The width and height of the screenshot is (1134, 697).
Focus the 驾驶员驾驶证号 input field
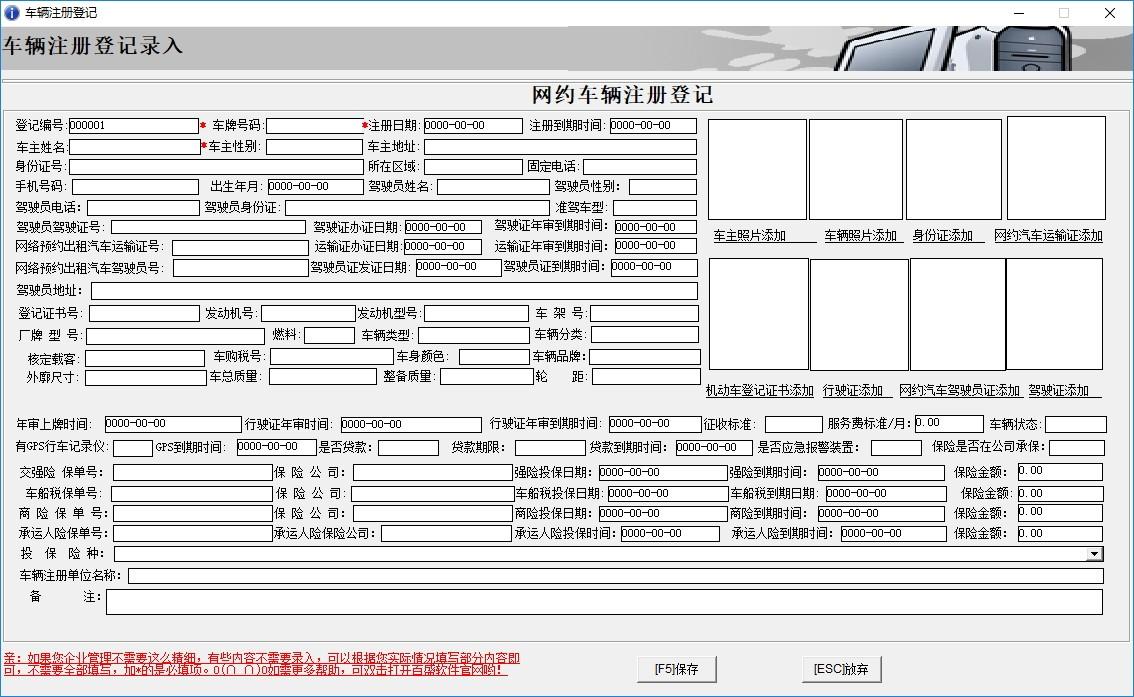click(x=208, y=227)
